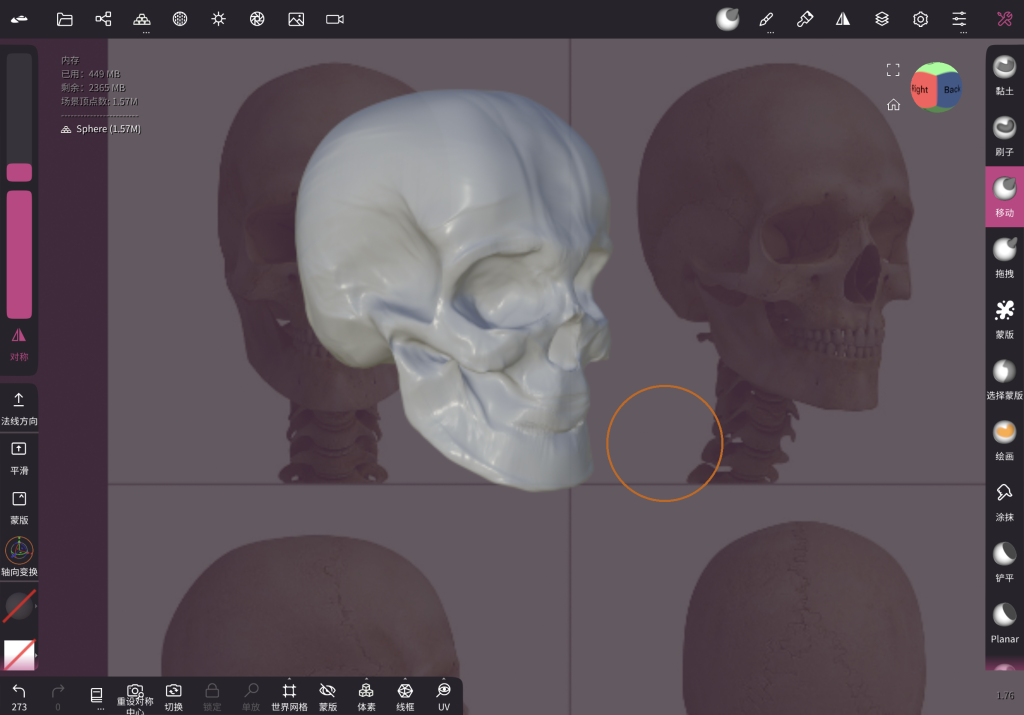Open the material color swatch
Screen dimensions: 1024x715
19,655
